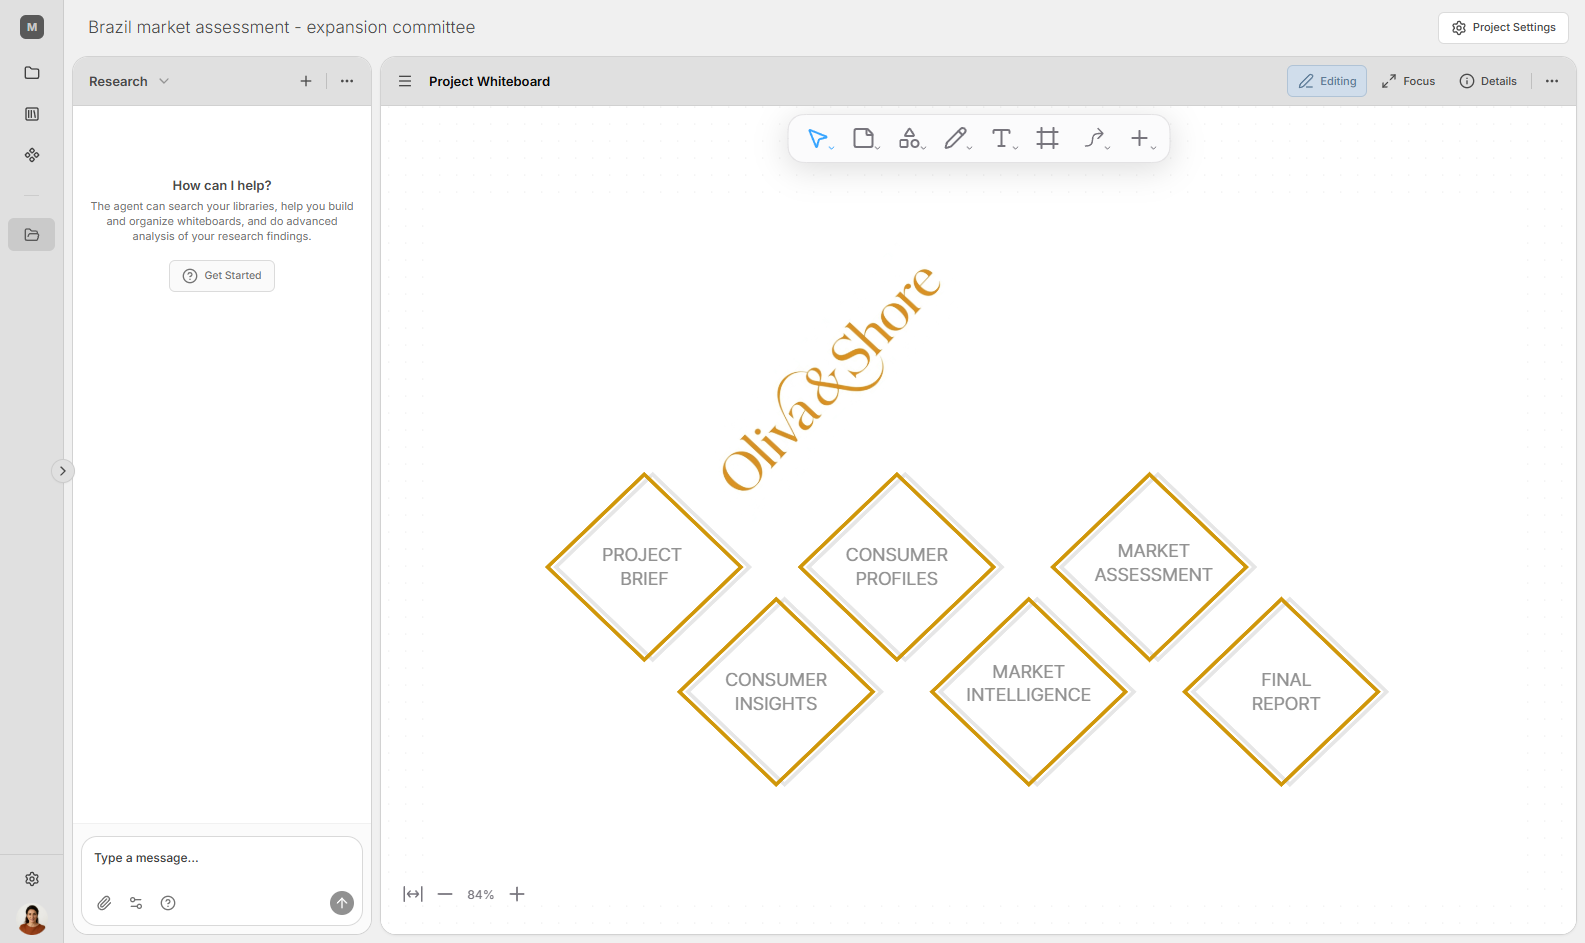Switch to Focus mode
The height and width of the screenshot is (943, 1585).
(x=1408, y=81)
